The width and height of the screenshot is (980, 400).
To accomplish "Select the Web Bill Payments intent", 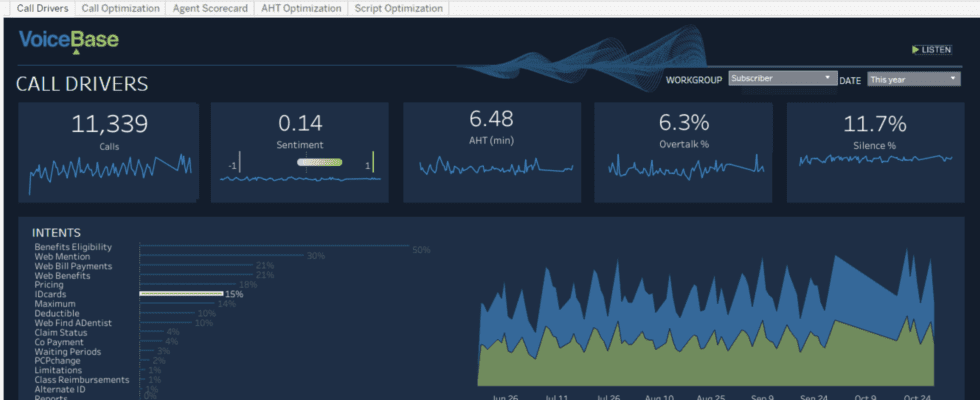I will tap(73, 266).
